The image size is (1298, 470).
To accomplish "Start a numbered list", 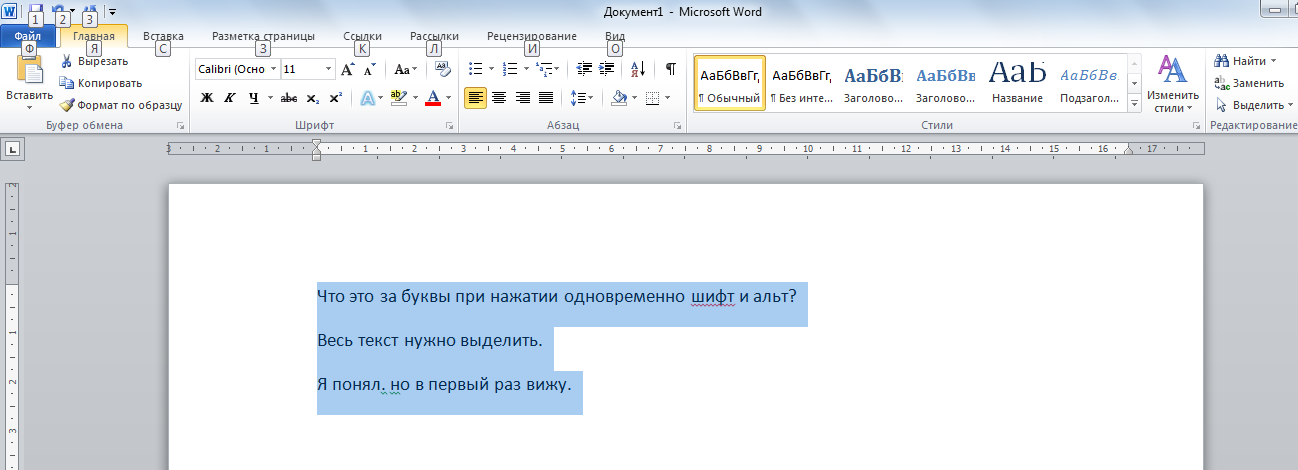I will (510, 69).
